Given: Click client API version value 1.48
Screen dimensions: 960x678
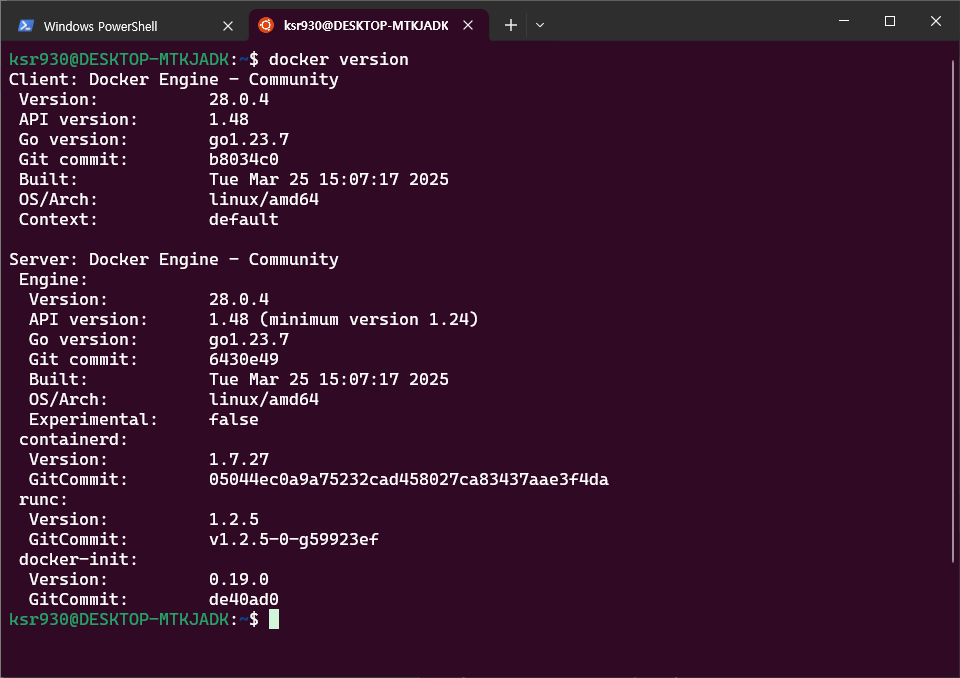Looking at the screenshot, I should [229, 119].
